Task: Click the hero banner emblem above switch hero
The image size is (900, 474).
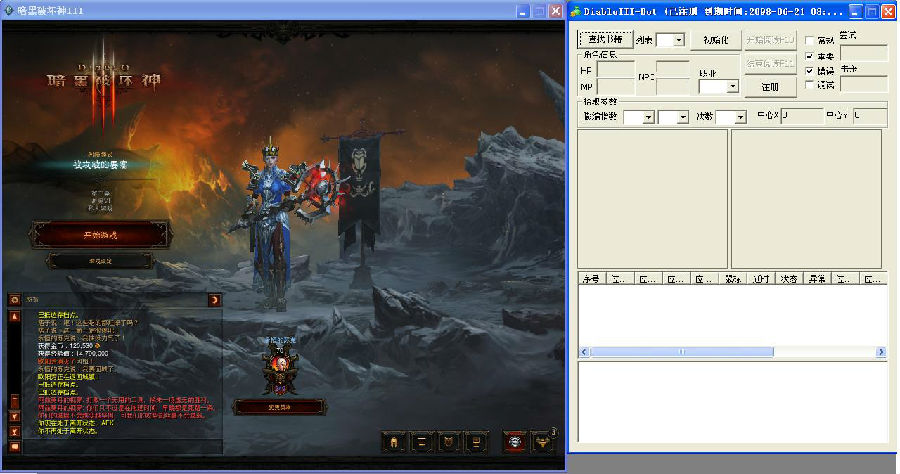Action: [x=280, y=370]
